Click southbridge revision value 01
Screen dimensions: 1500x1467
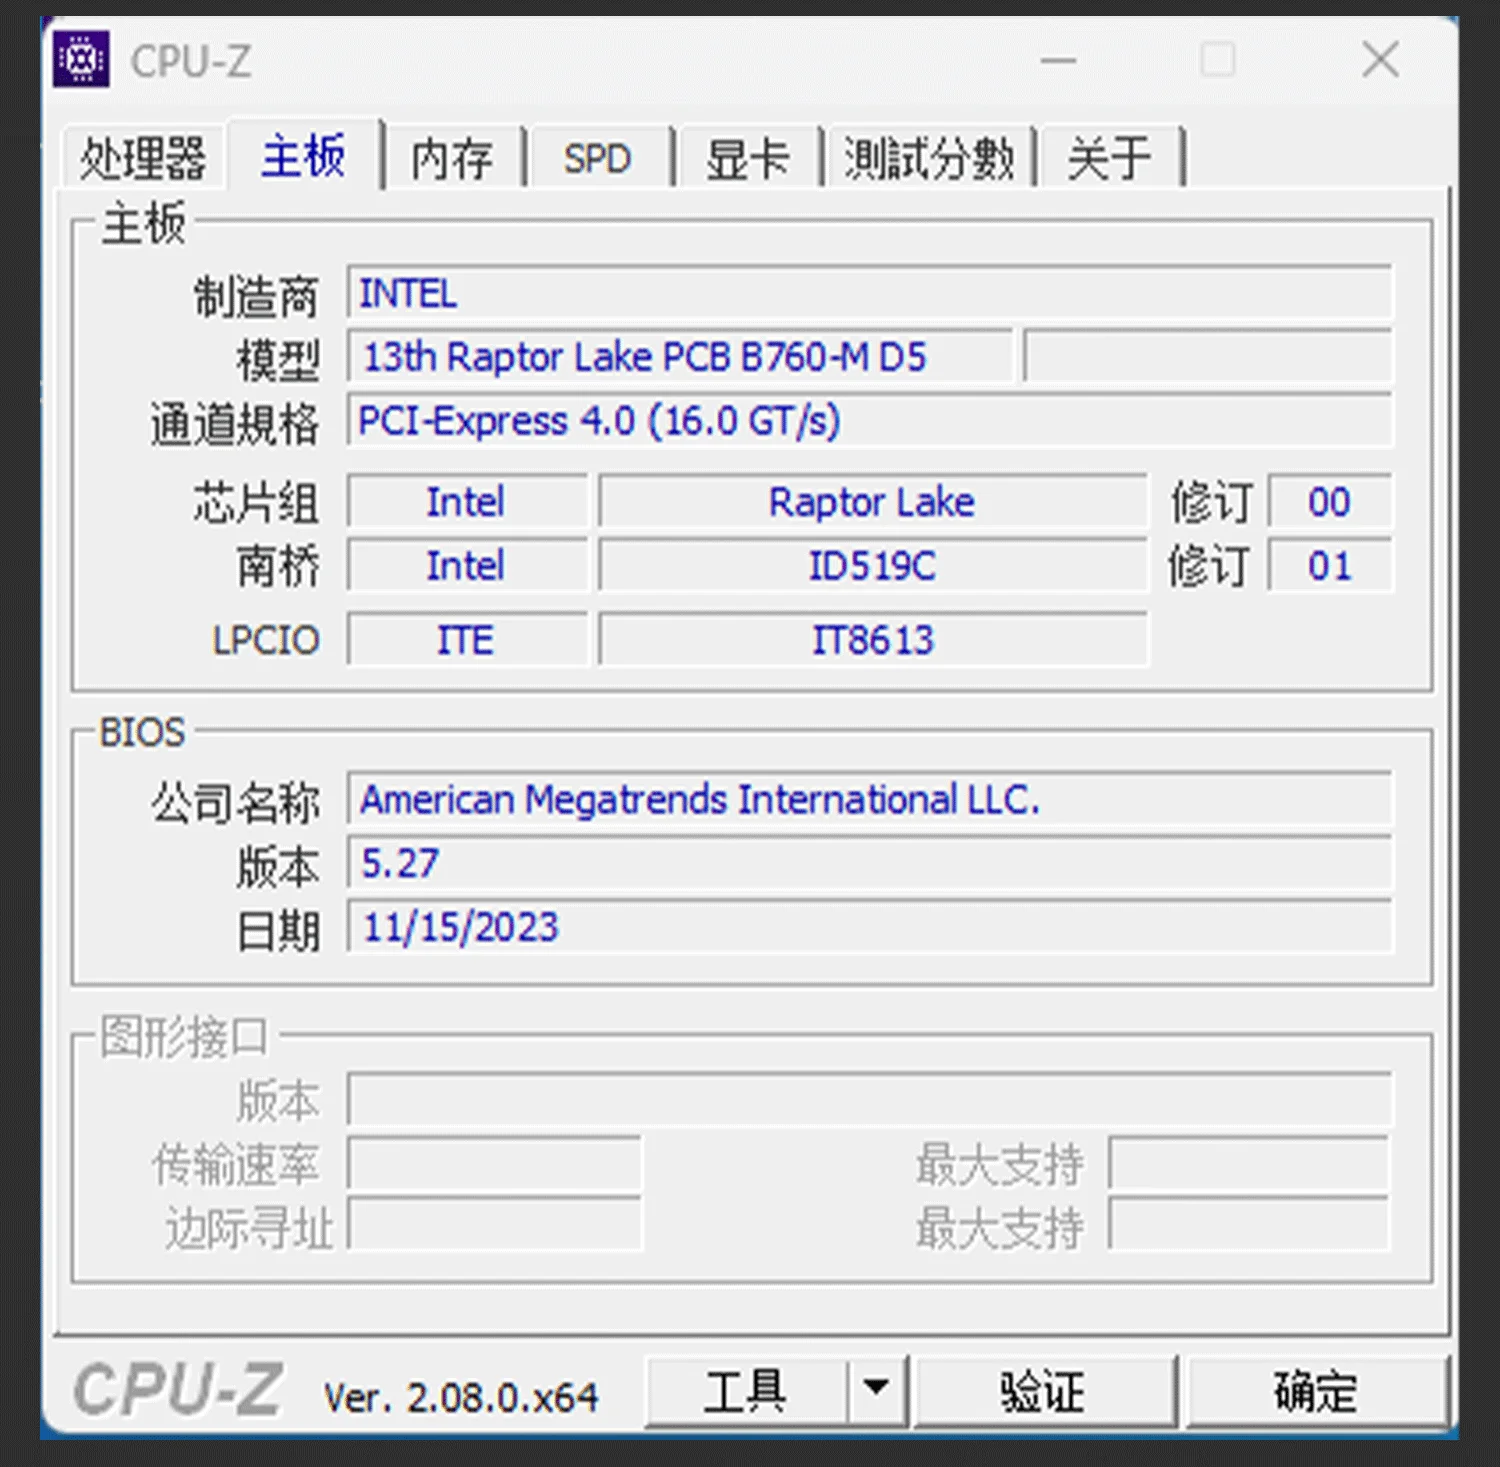tap(1330, 566)
